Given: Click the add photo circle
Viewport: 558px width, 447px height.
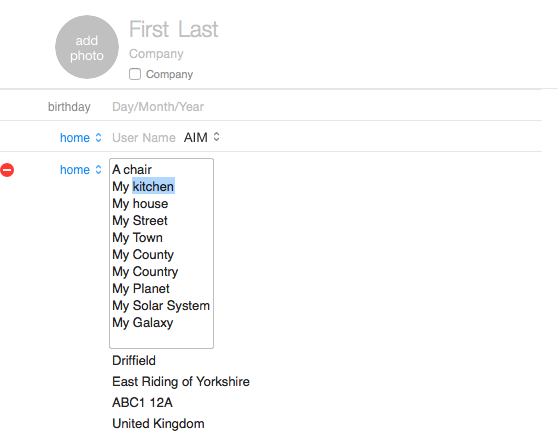Looking at the screenshot, I should click(87, 47).
